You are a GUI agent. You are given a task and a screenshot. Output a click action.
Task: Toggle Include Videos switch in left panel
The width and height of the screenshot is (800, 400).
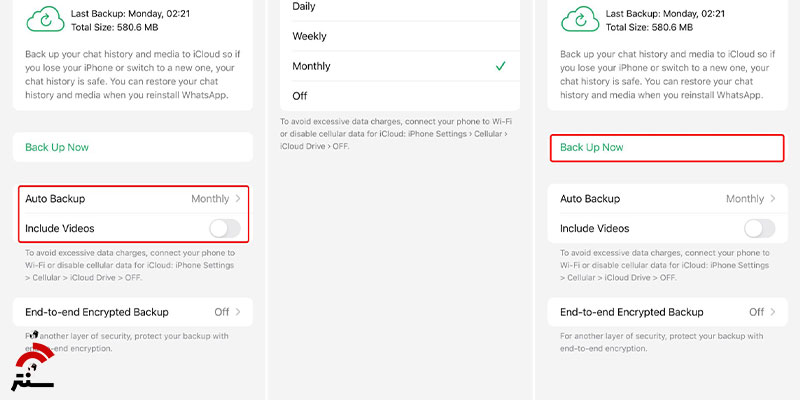[x=225, y=229]
